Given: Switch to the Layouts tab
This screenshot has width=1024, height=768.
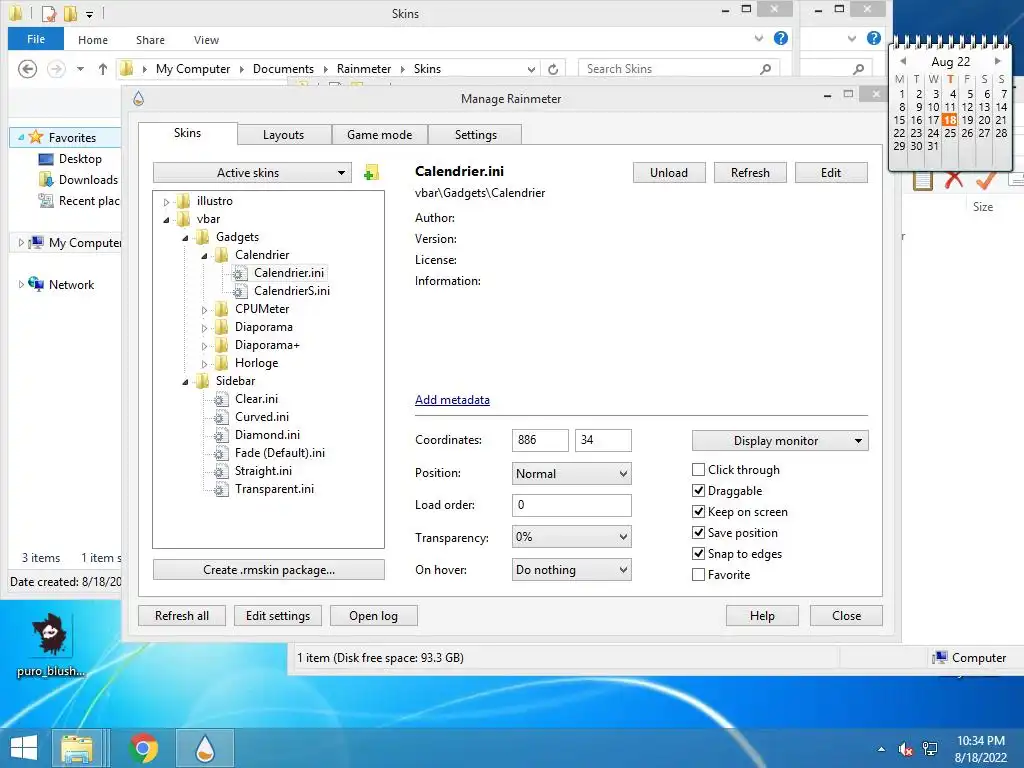Looking at the screenshot, I should (283, 135).
